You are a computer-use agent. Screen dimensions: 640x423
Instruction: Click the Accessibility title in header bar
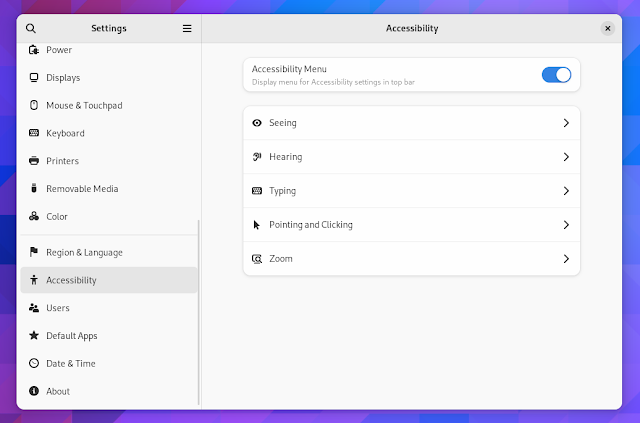click(x=412, y=28)
